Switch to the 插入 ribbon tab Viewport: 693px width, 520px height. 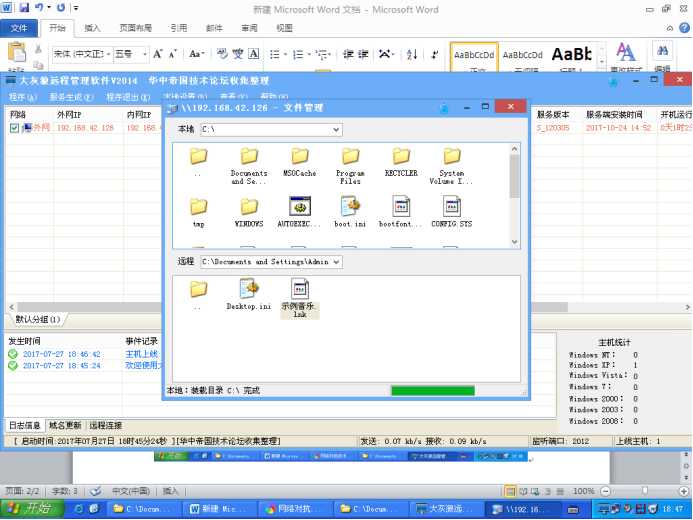[x=92, y=28]
